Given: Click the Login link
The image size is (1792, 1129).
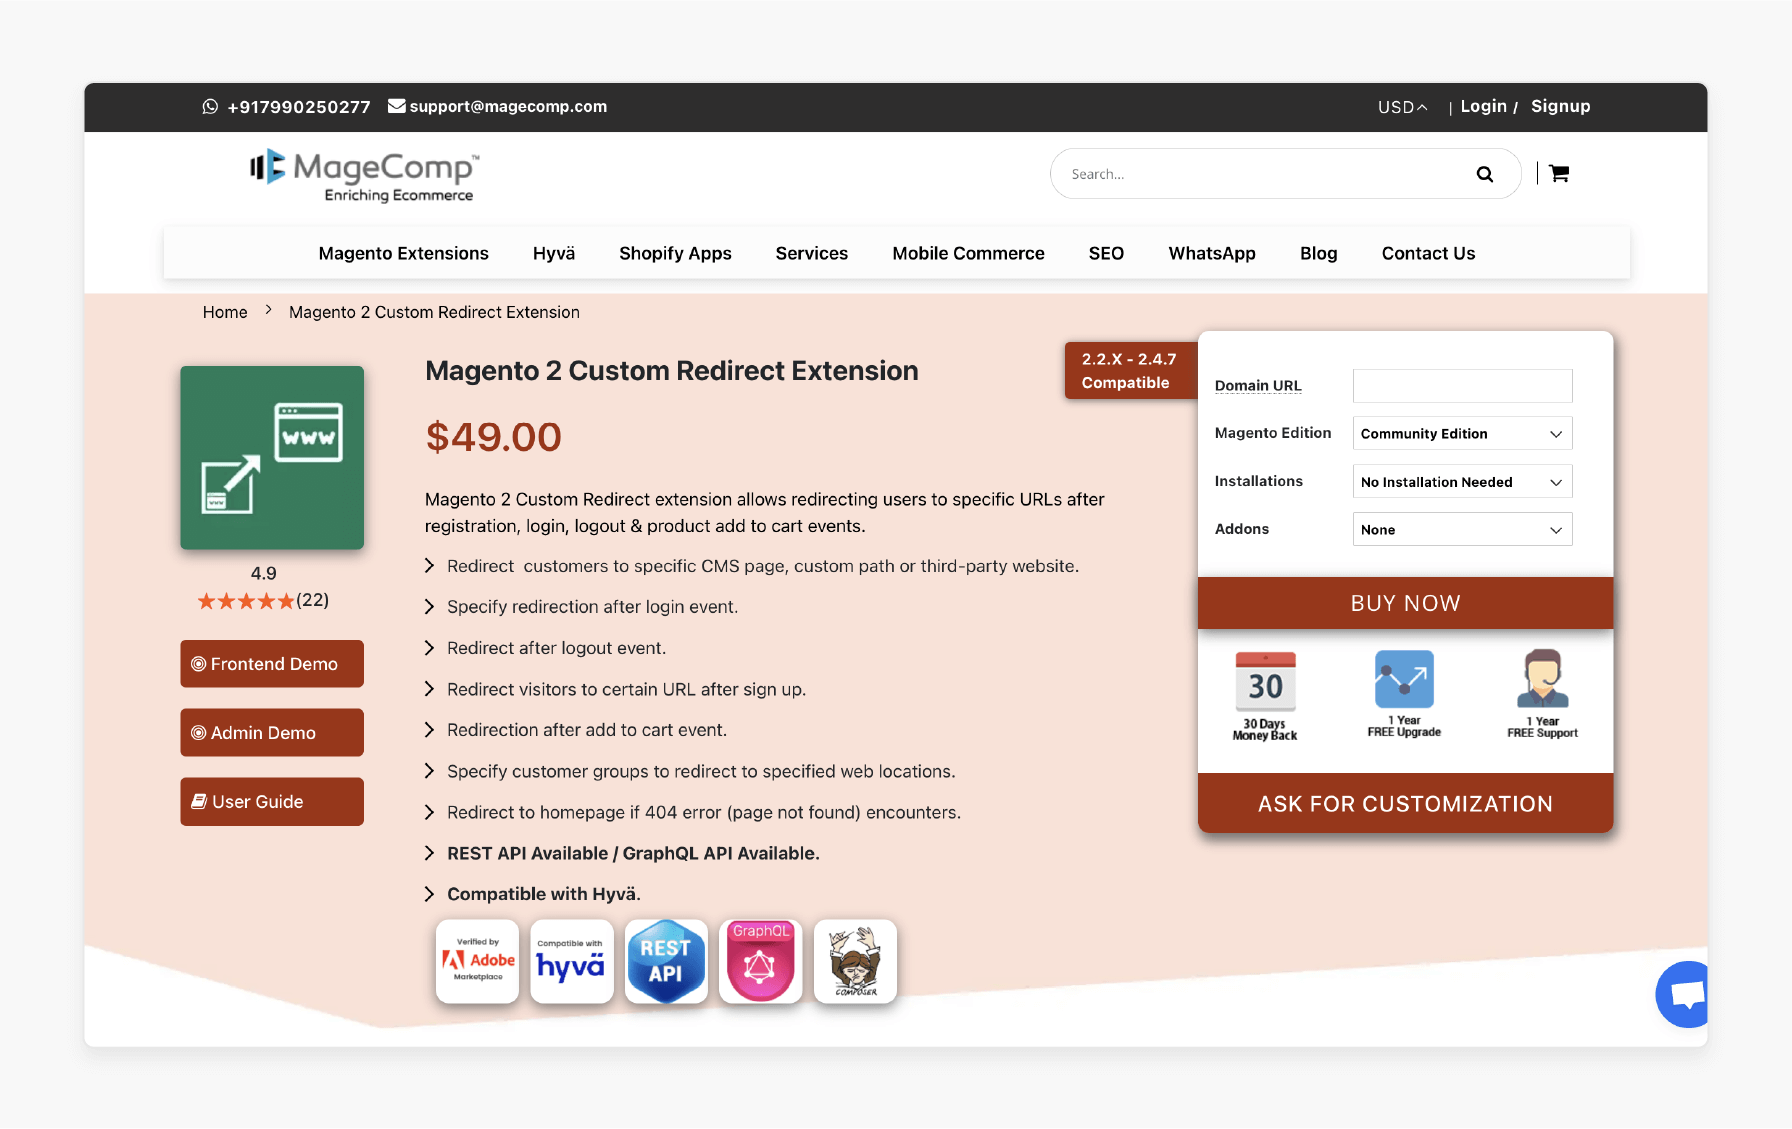Looking at the screenshot, I should click(x=1483, y=106).
